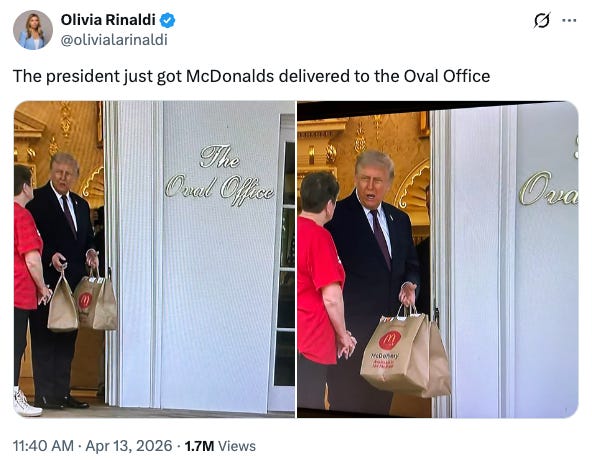Click the McDonald's logo bag in right photo
The width and height of the screenshot is (592, 461).
pos(396,354)
